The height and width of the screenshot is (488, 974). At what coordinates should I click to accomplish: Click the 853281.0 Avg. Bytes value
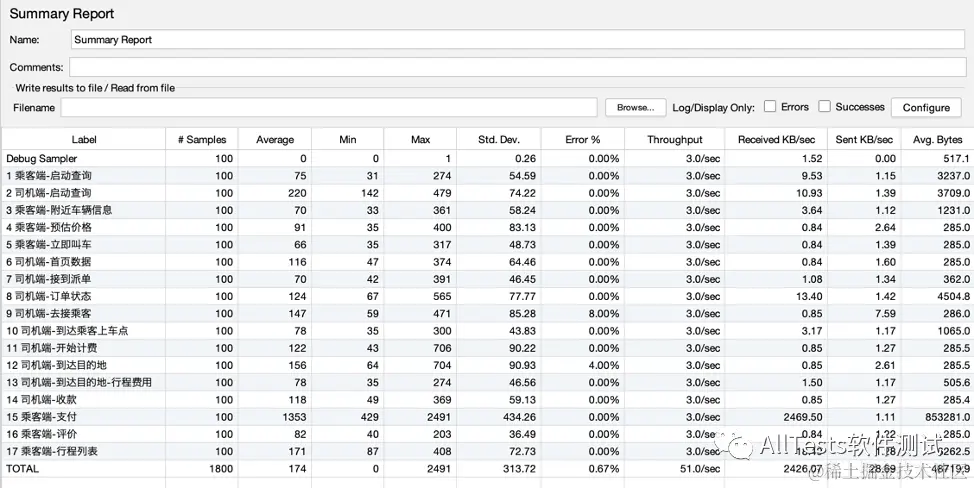tap(947, 417)
